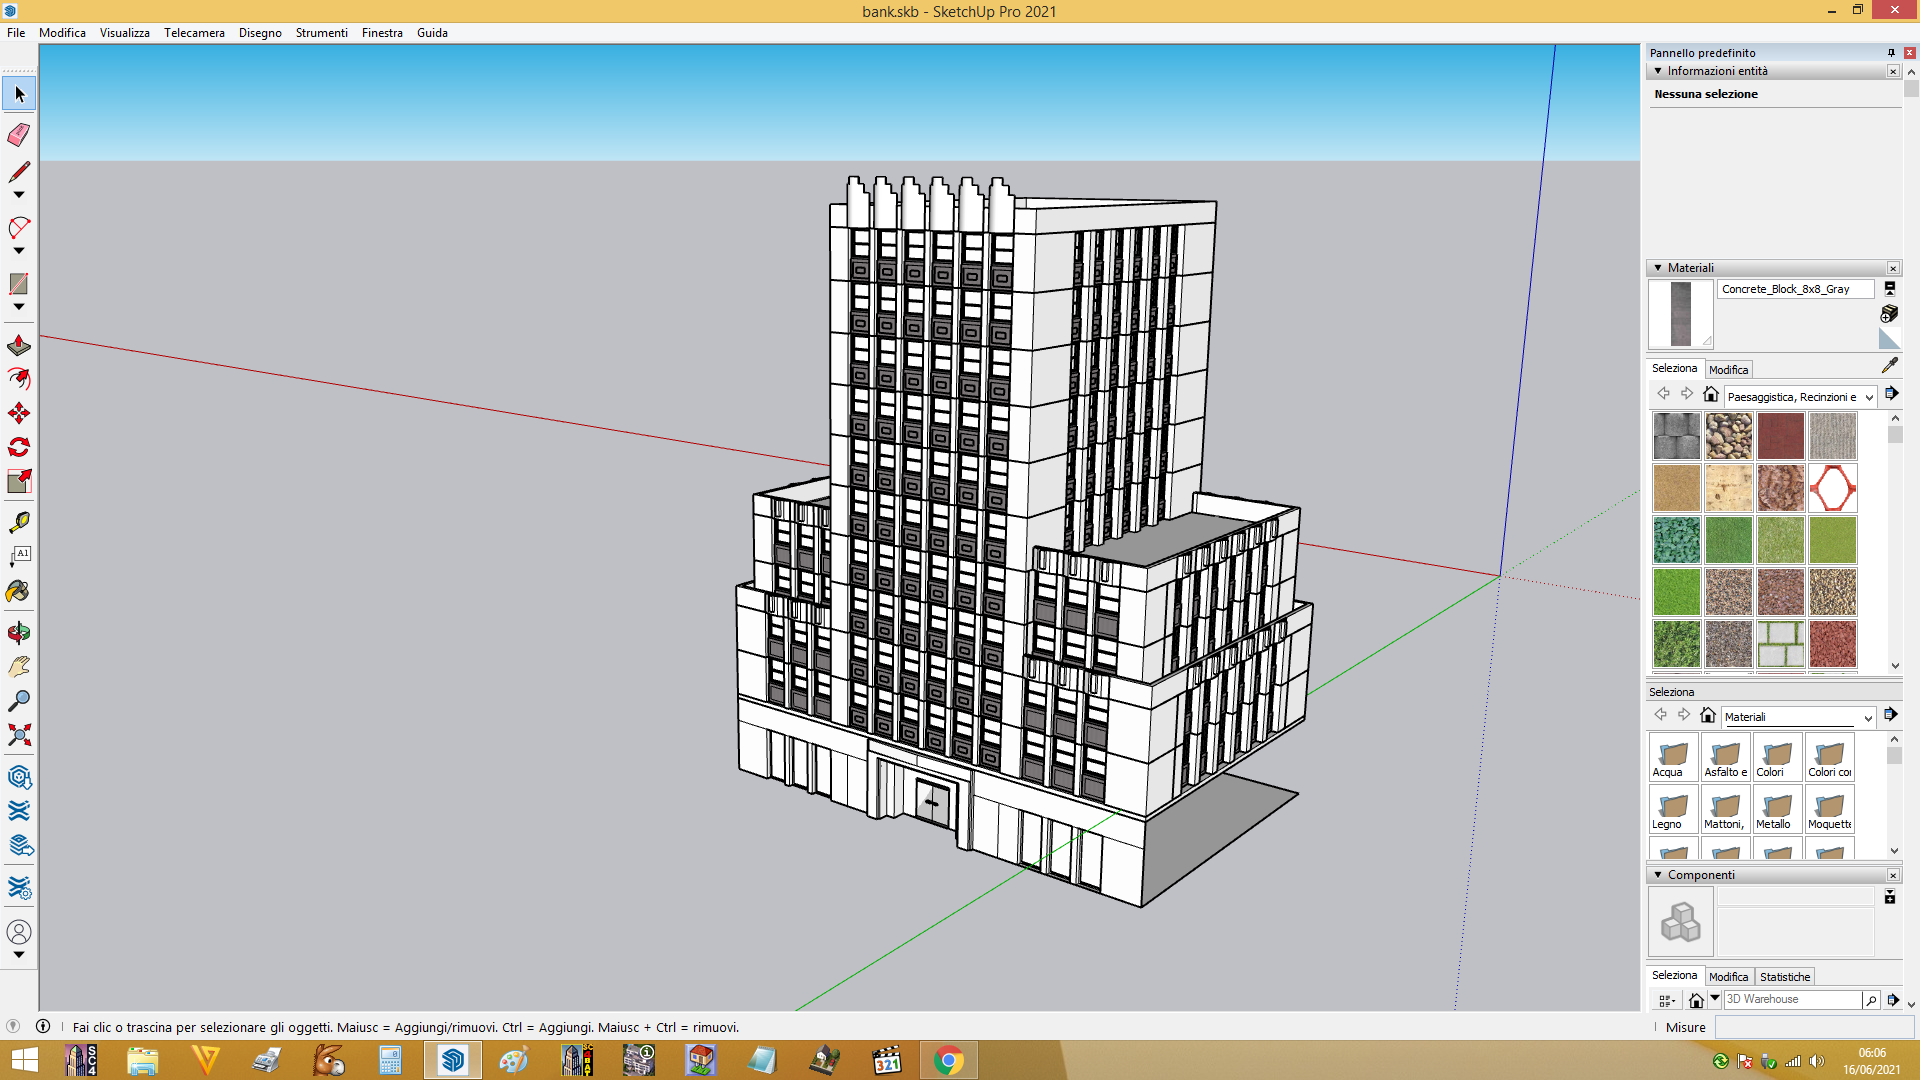The height and width of the screenshot is (1080, 1920).
Task: Select the red brick material swatch
Action: (x=1781, y=436)
